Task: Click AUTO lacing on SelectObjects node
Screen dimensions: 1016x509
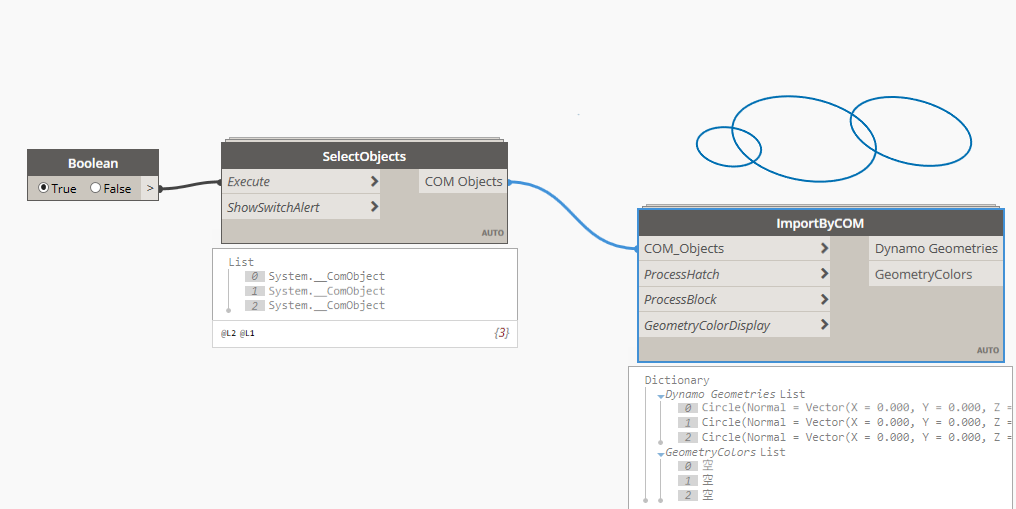Action: point(492,233)
